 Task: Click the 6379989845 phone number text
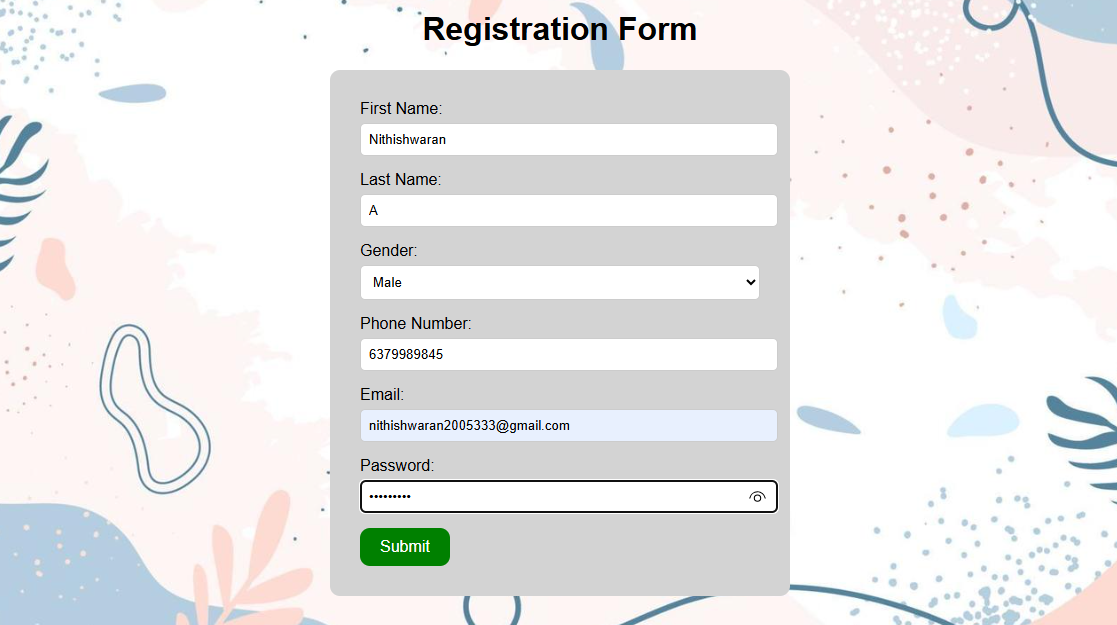[x=406, y=354]
